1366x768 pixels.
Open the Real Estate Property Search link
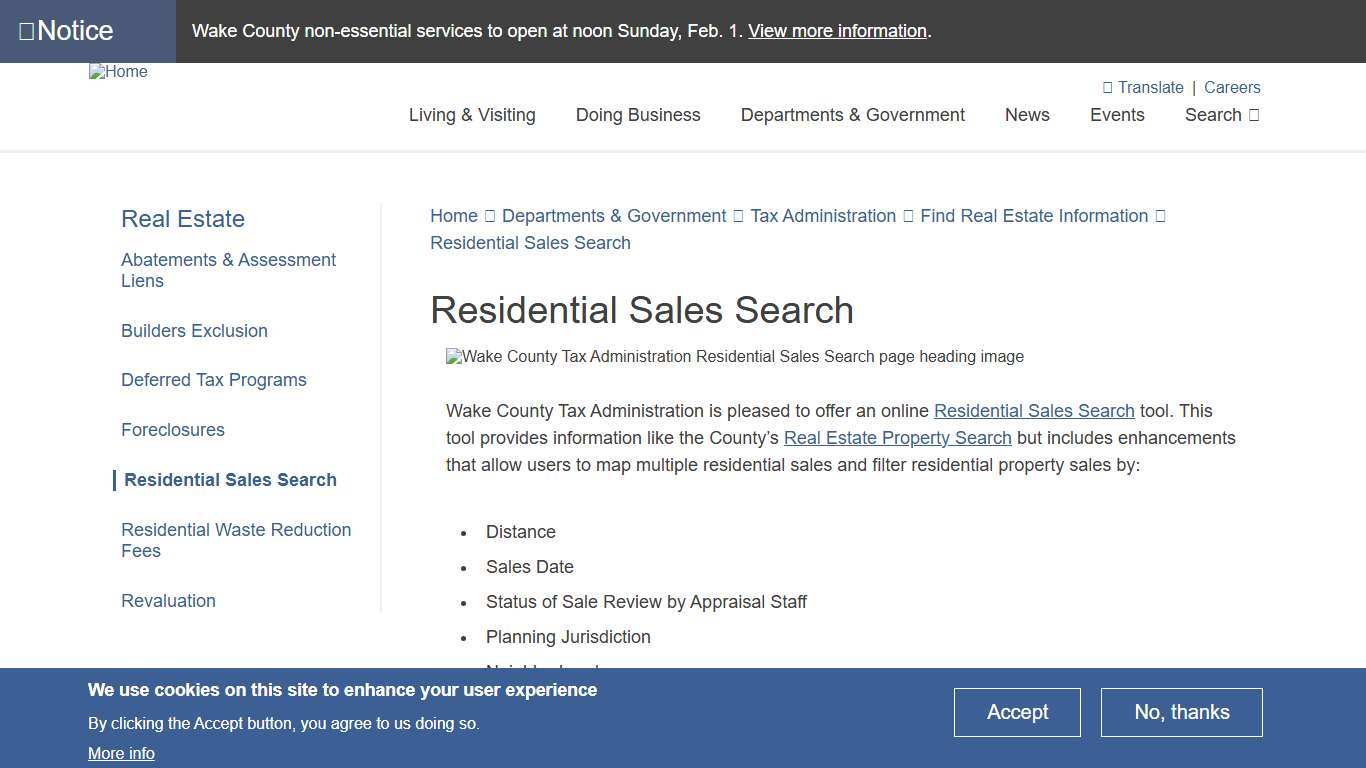[898, 437]
